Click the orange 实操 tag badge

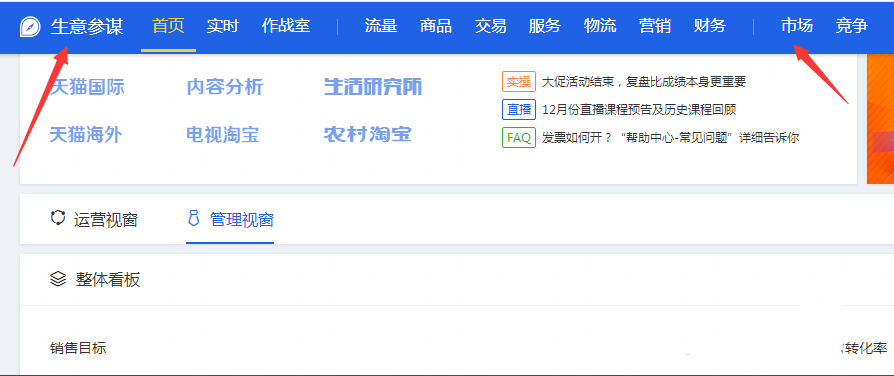519,82
